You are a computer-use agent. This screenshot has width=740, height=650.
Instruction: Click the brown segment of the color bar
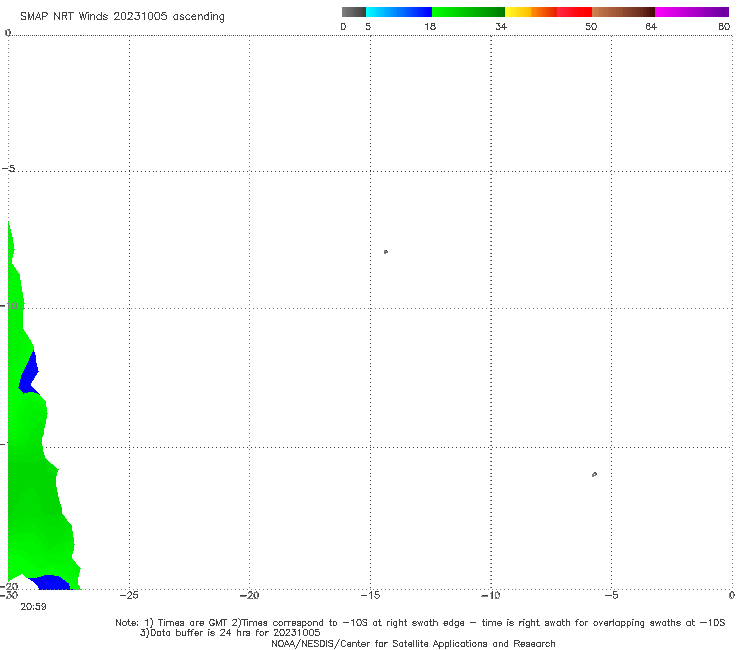click(623, 12)
